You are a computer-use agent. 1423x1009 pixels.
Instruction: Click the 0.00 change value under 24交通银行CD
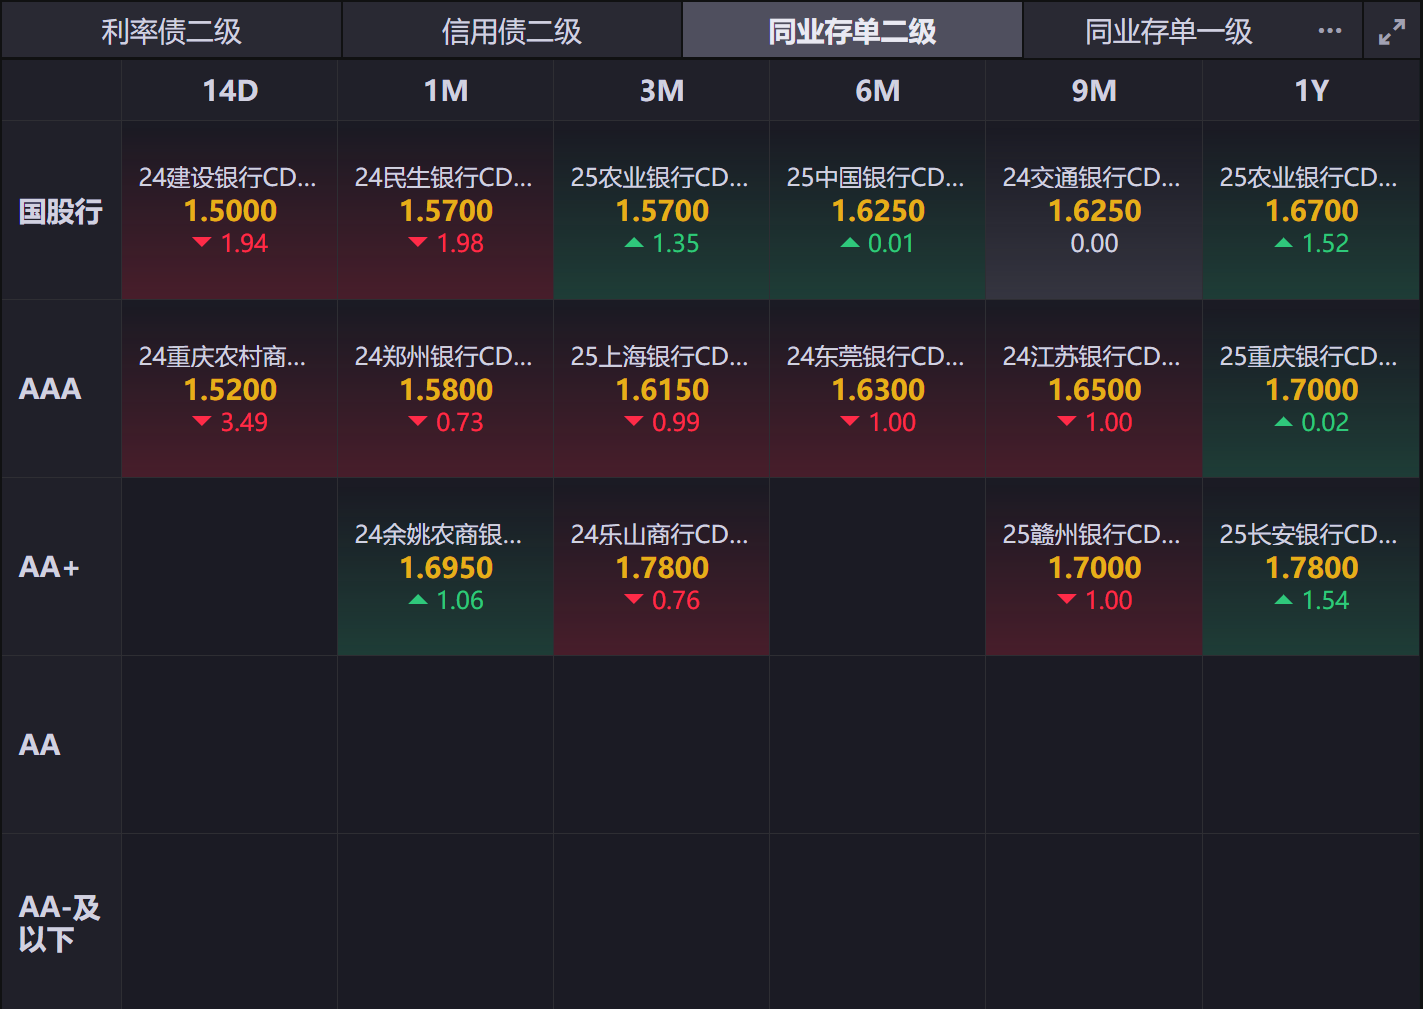(x=1094, y=243)
